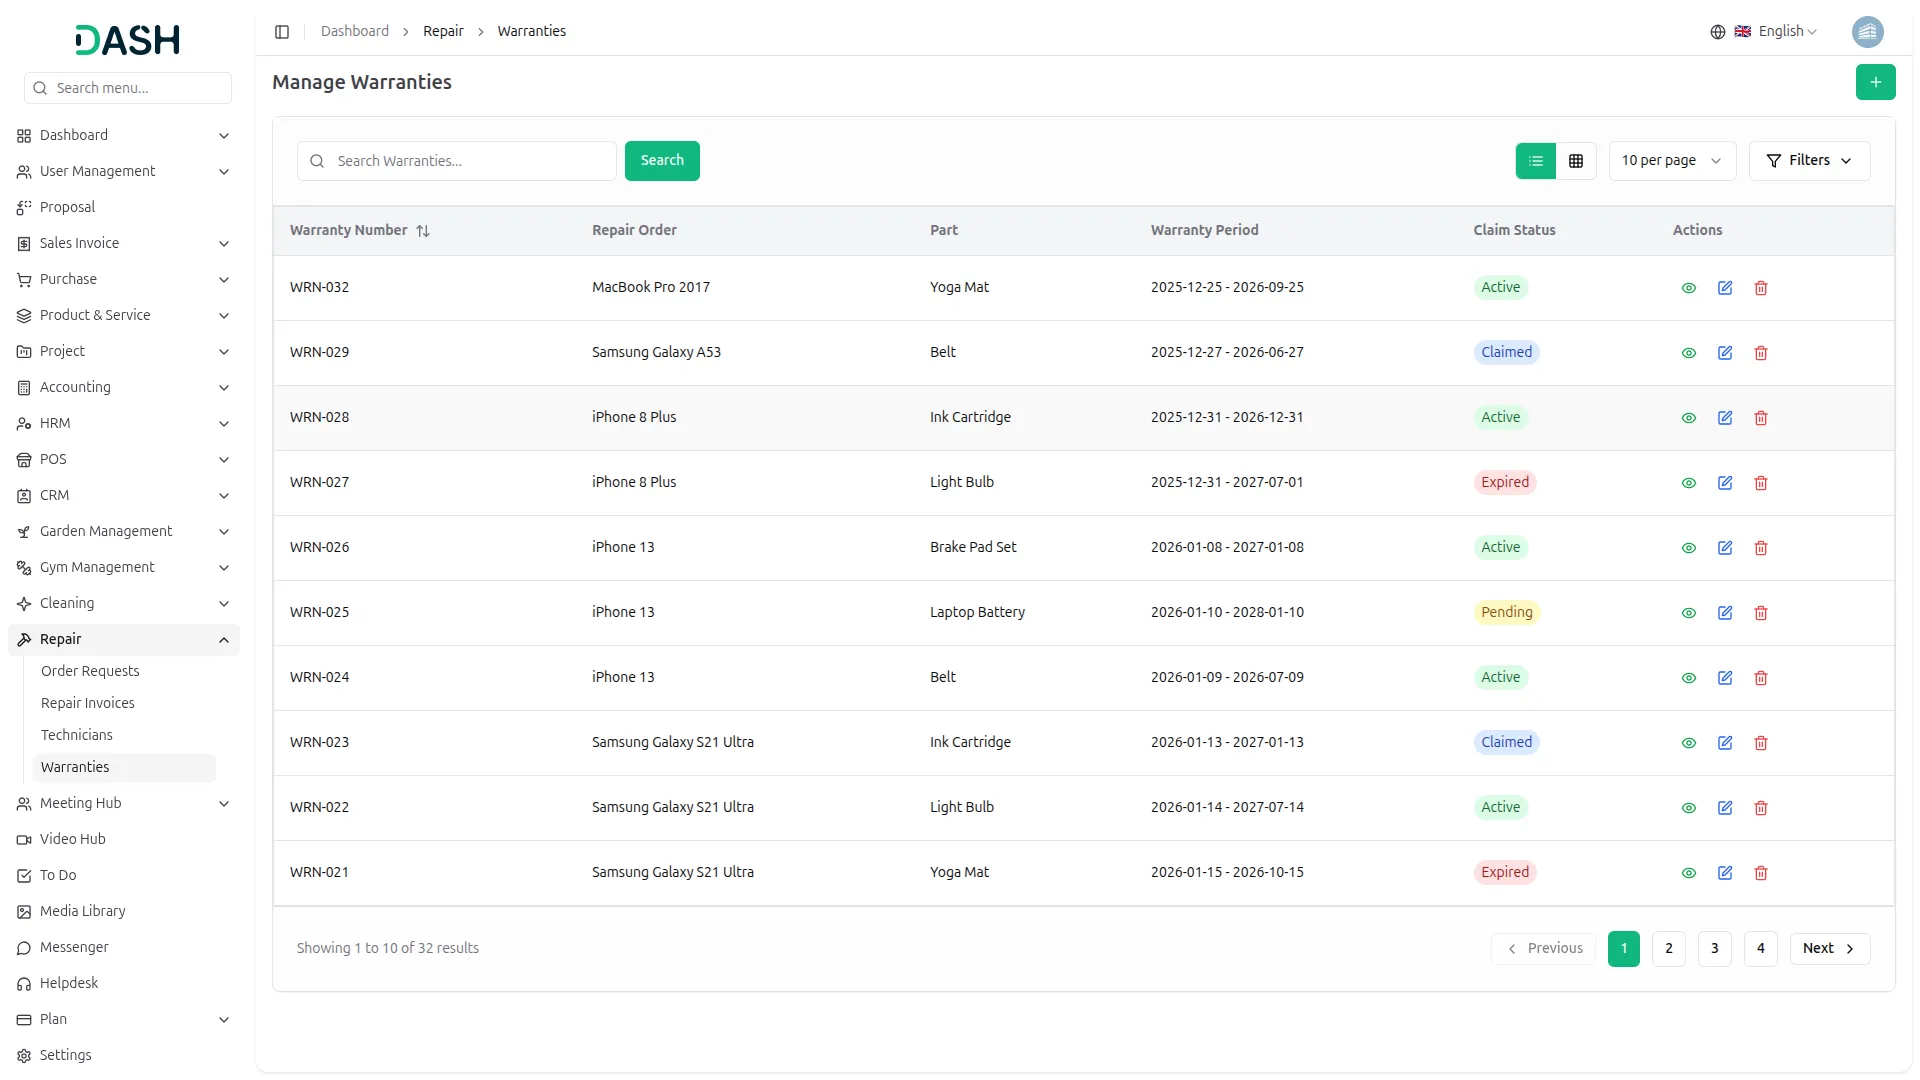Image resolution: width=1920 pixels, height=1080 pixels.
Task: Open Settings in the sidebar
Action: pos(124,1056)
